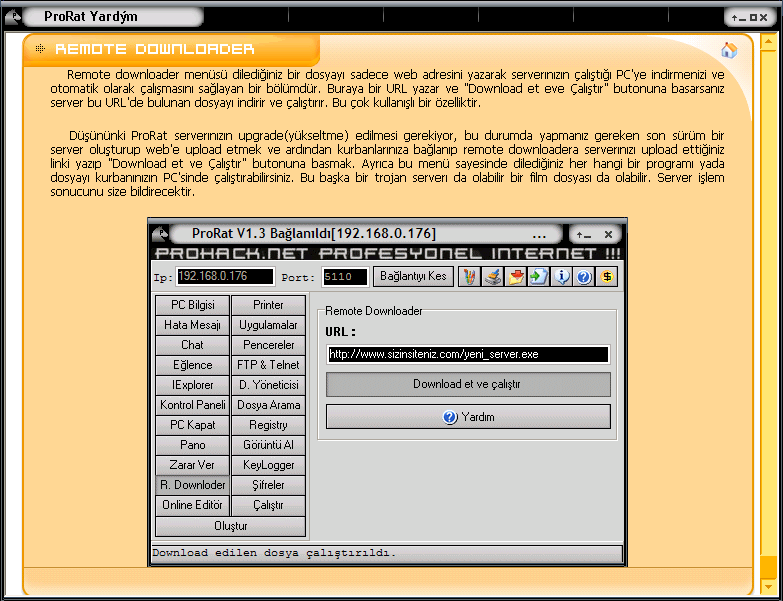Click into the URL text field
783x601 pixels.
[468, 354]
